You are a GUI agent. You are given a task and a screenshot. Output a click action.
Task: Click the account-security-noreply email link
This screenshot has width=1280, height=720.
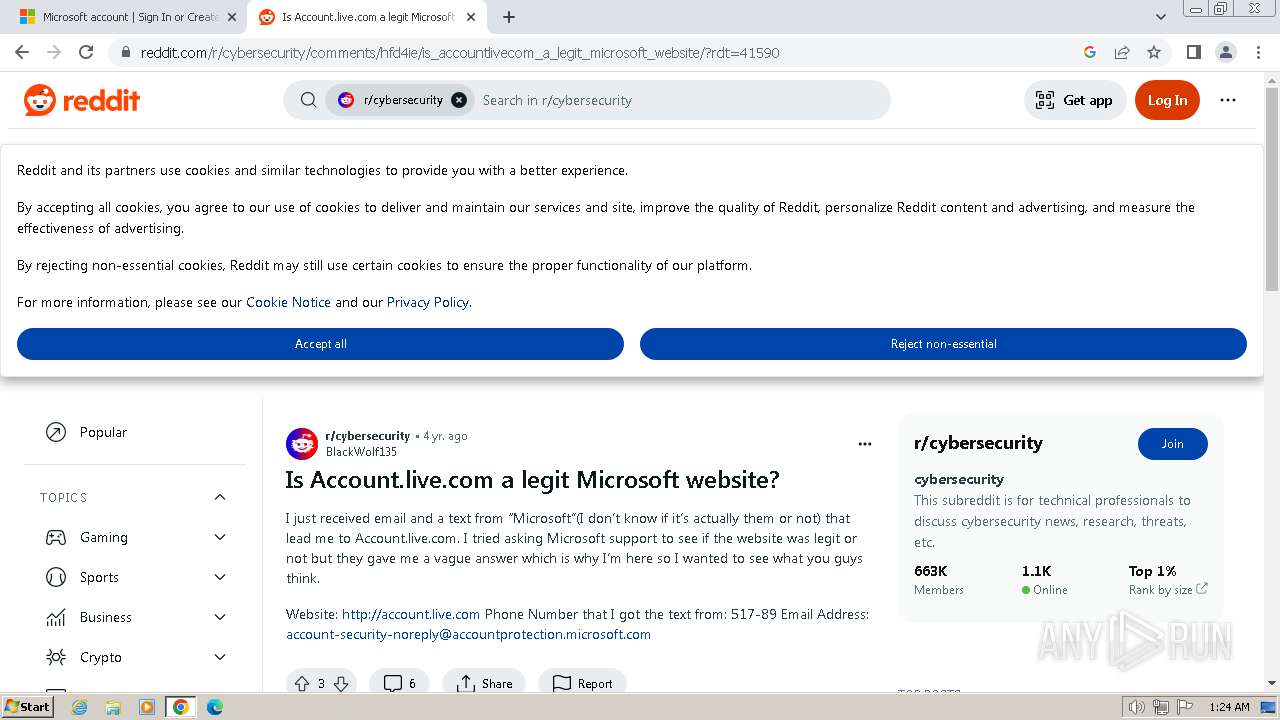click(x=468, y=634)
